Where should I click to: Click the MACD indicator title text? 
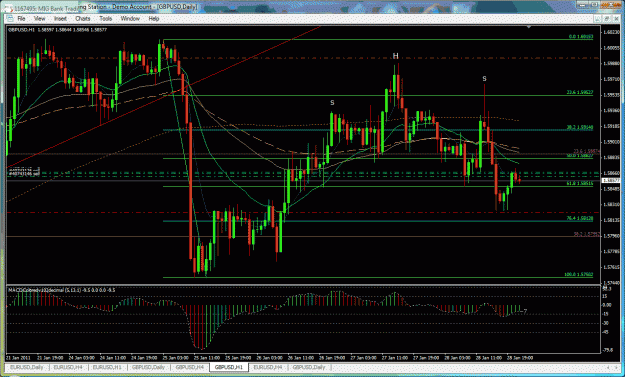pos(62,290)
